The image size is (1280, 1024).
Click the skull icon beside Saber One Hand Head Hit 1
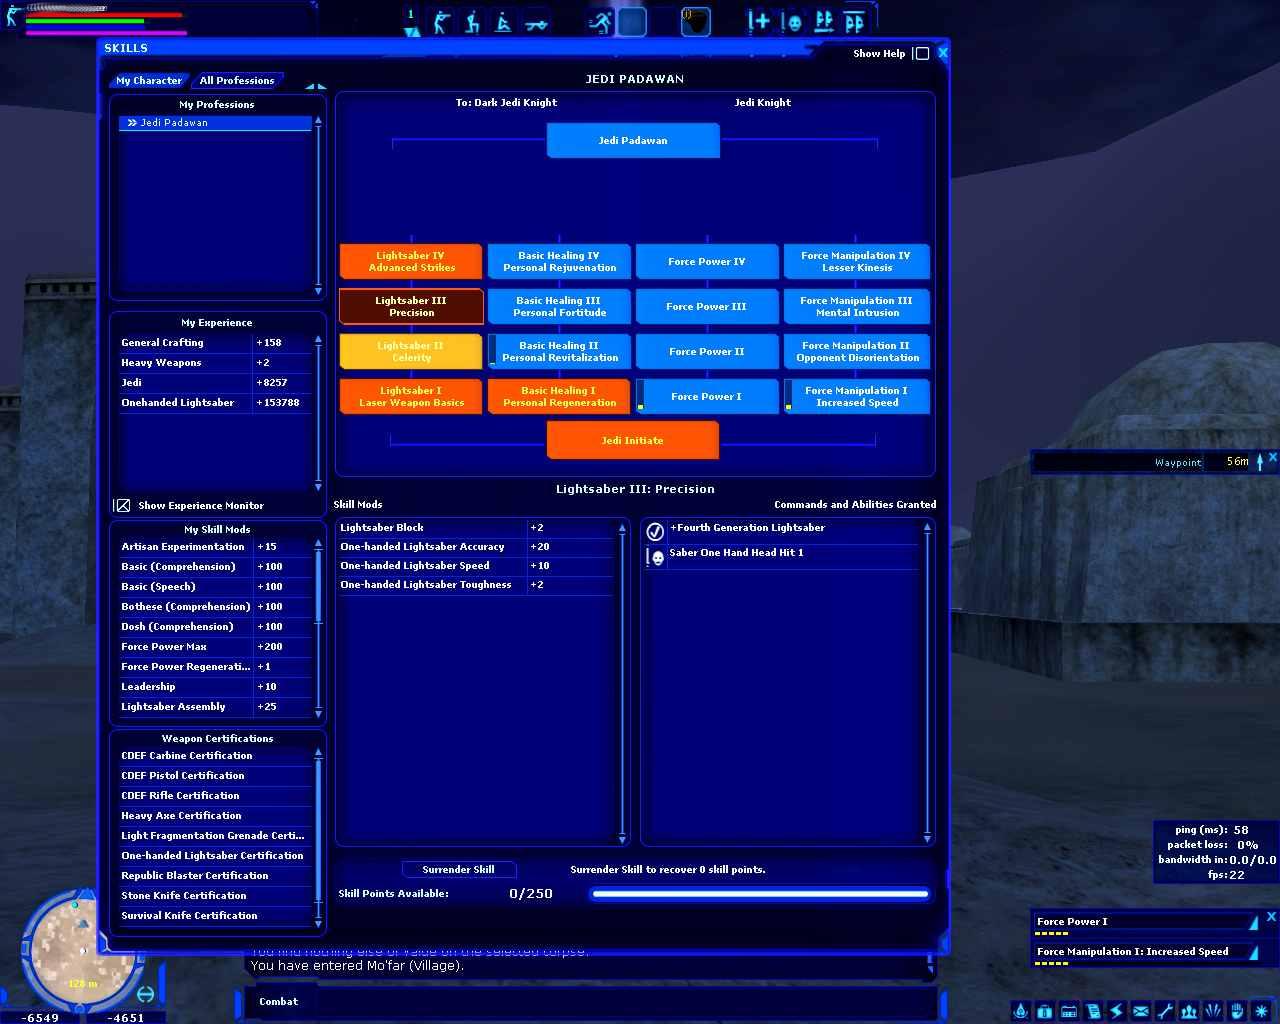pos(656,557)
